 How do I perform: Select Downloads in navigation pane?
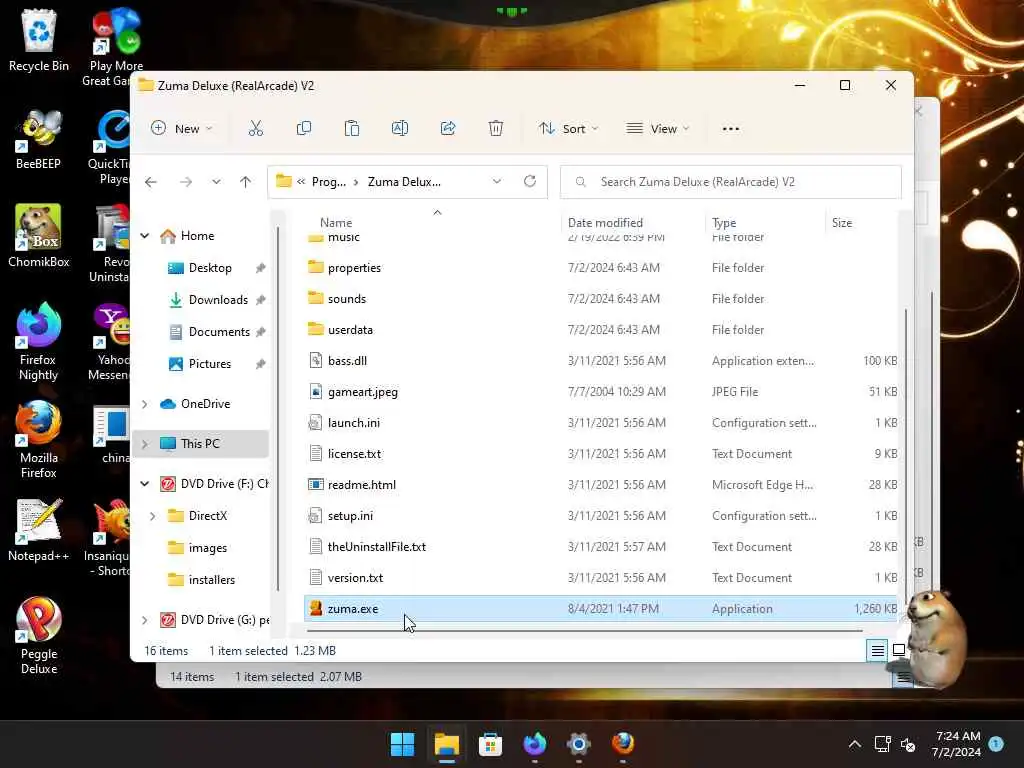tap(218, 300)
